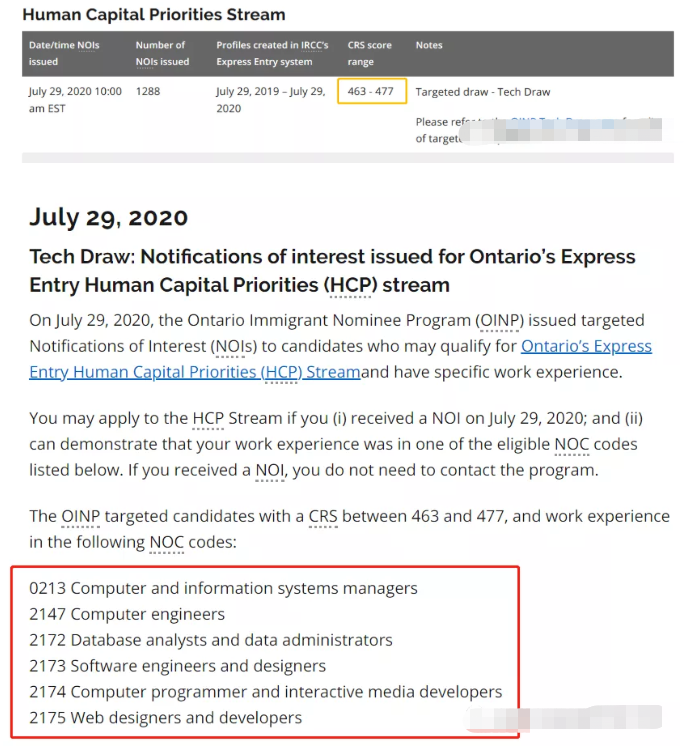
Task: Click the 'Date/time NOIs issued' column header
Action: pos(66,53)
